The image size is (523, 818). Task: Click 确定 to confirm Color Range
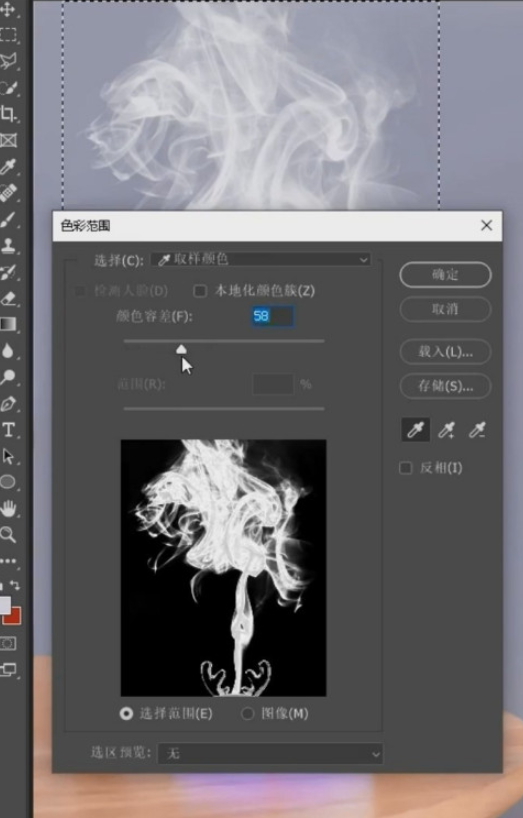click(445, 274)
